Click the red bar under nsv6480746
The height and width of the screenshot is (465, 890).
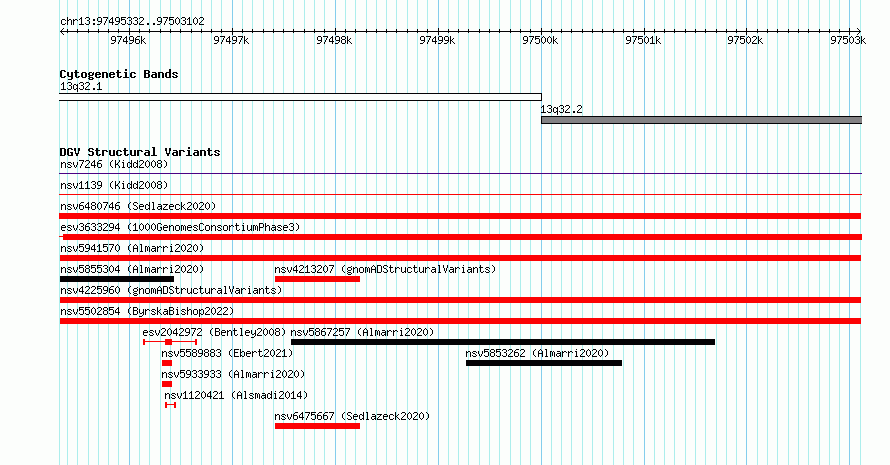460,216
